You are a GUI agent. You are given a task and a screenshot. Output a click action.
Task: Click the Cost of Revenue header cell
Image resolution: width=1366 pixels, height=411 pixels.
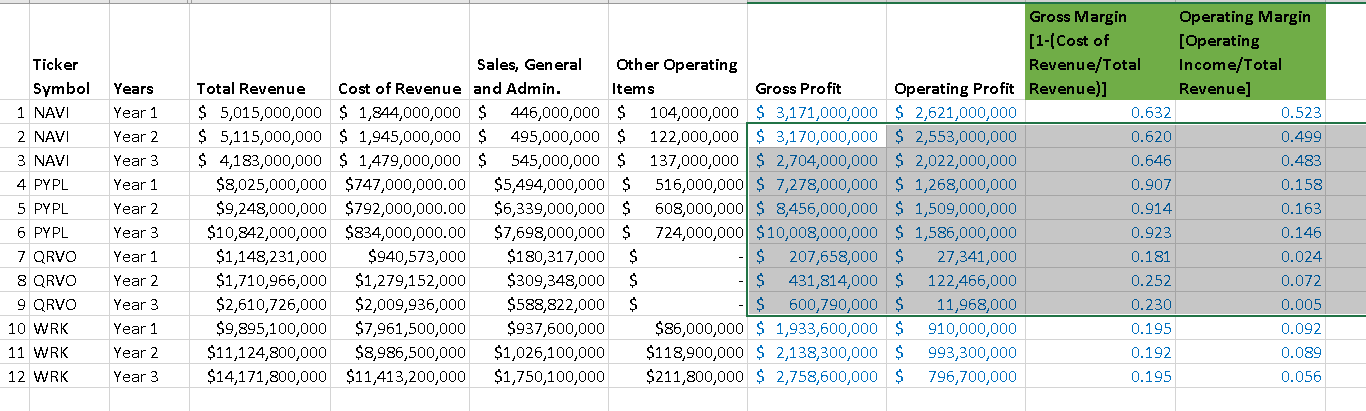click(x=401, y=53)
